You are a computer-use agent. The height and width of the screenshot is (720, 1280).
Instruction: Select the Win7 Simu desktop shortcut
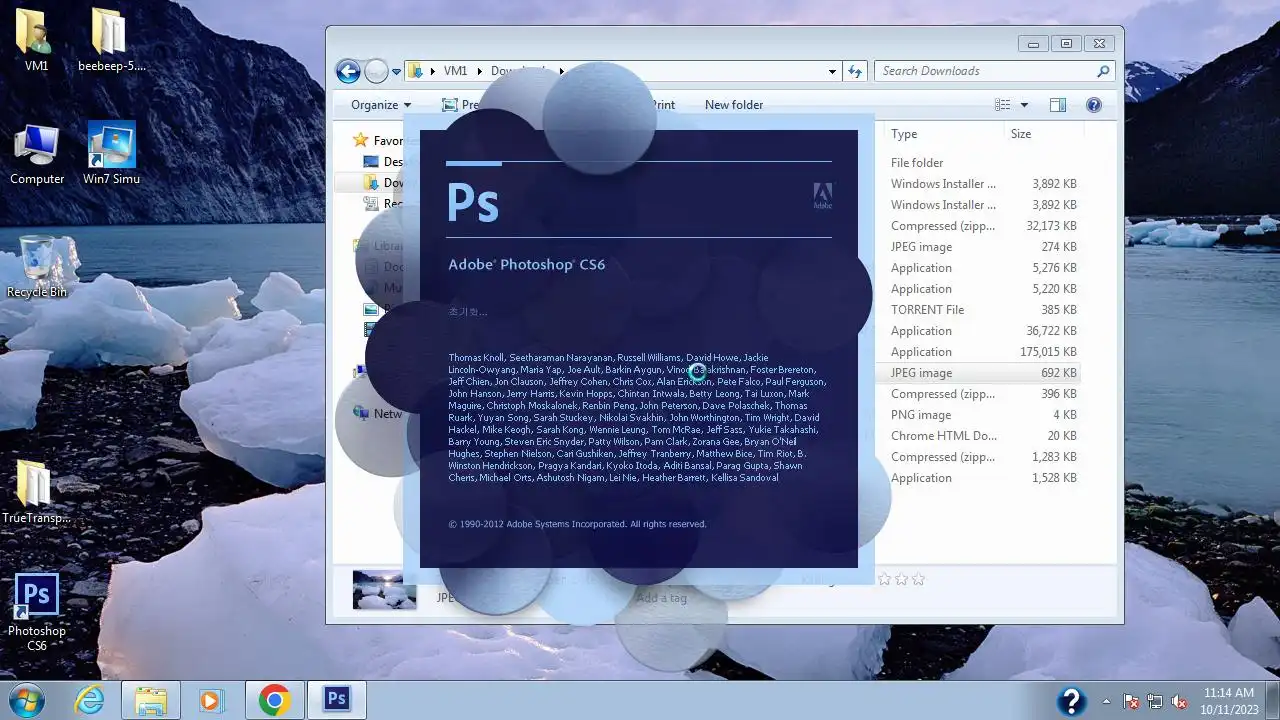point(111,154)
